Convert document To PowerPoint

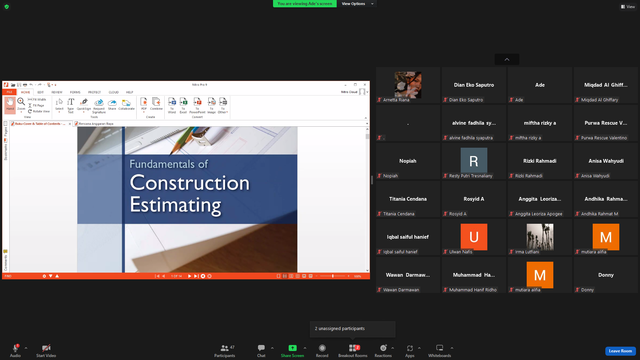coord(197,105)
